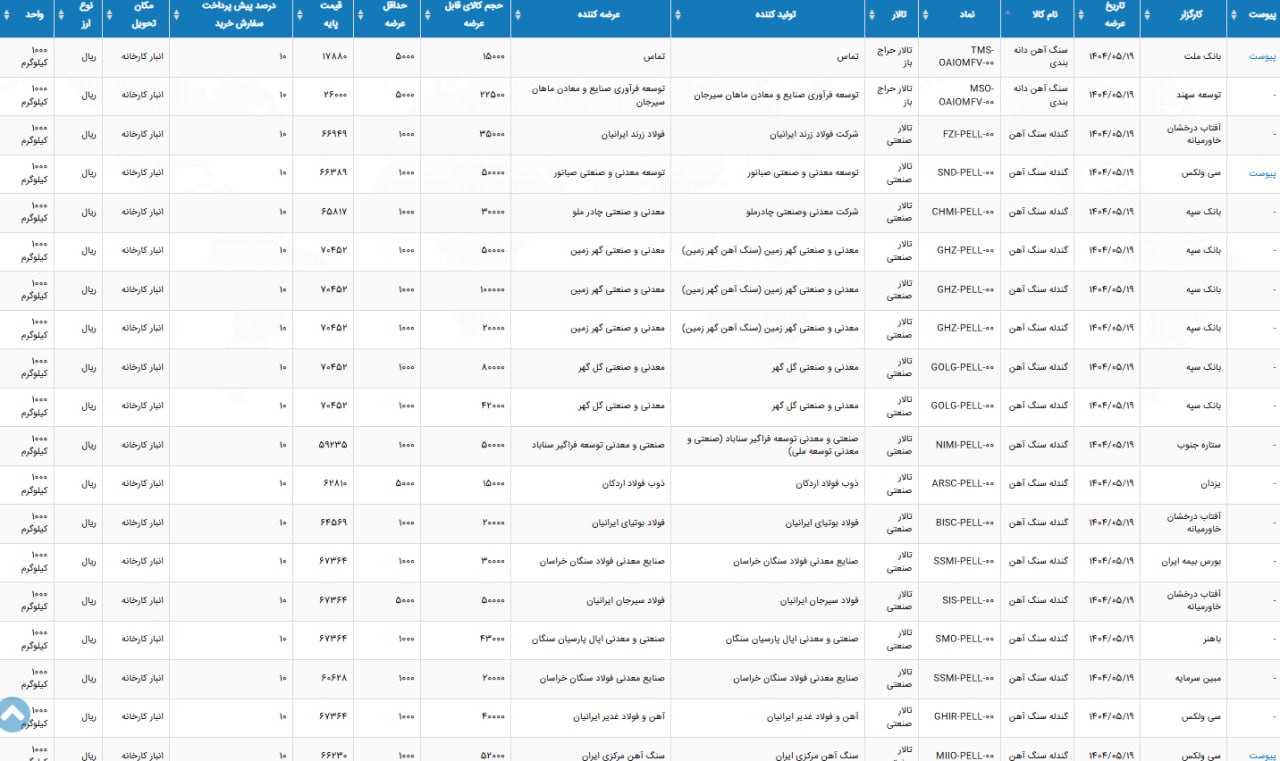
Task: Click broker cell توسعه سهند
Action: [x=1200, y=95]
